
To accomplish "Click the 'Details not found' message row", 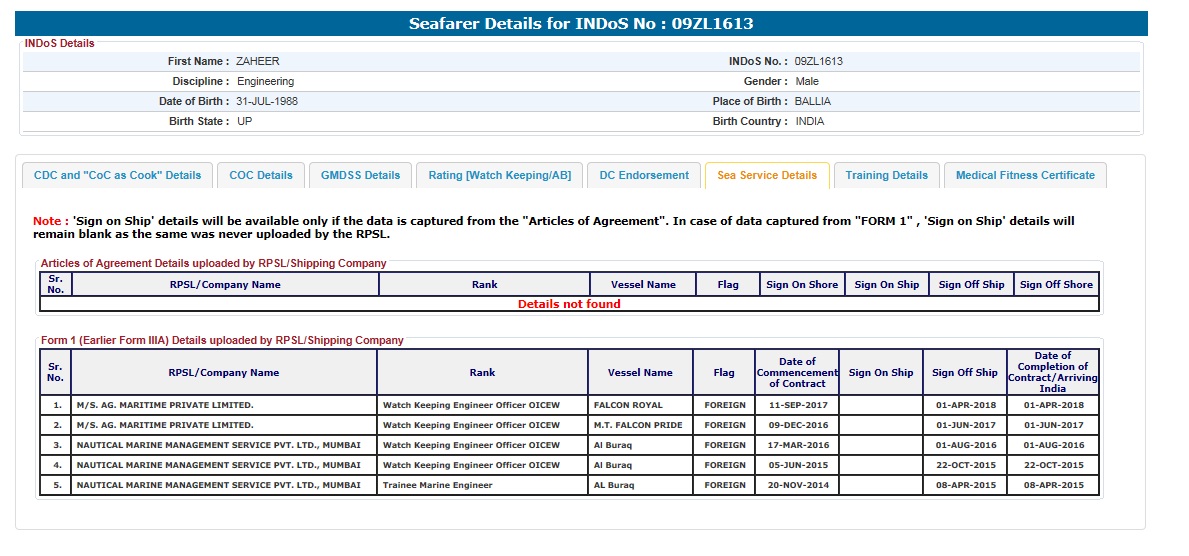I will click(x=569, y=304).
